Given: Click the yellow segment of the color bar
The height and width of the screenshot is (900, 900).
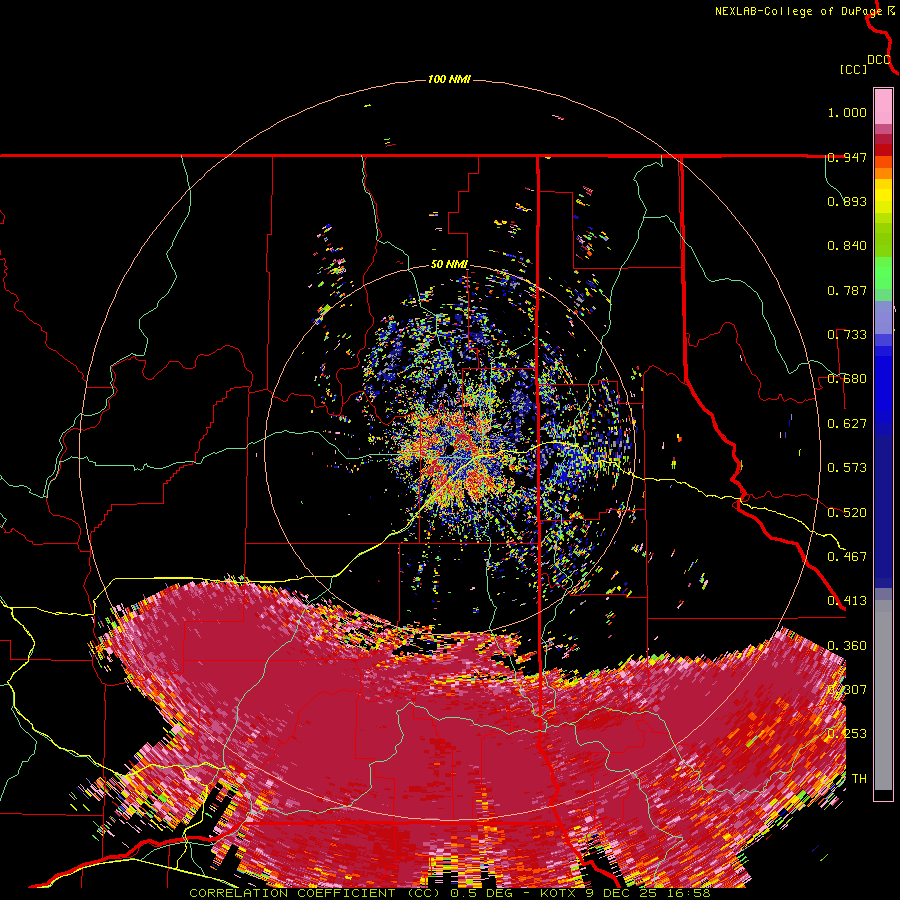Looking at the screenshot, I should pyautogui.click(x=883, y=197).
